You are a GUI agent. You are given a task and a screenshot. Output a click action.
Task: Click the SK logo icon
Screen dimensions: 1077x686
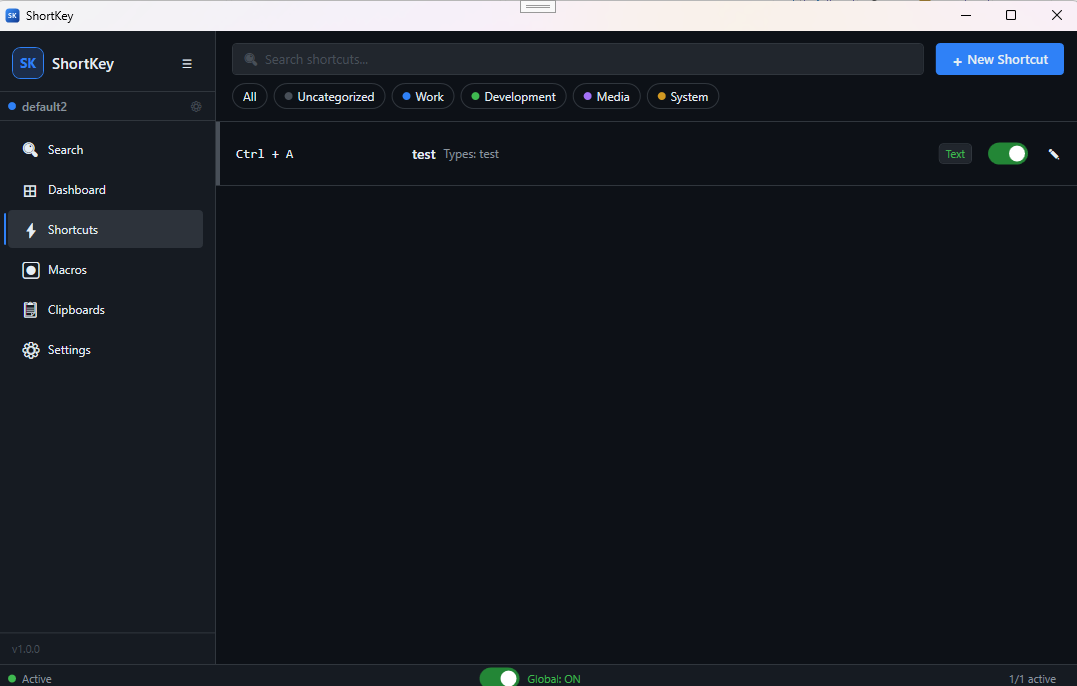click(x=27, y=63)
